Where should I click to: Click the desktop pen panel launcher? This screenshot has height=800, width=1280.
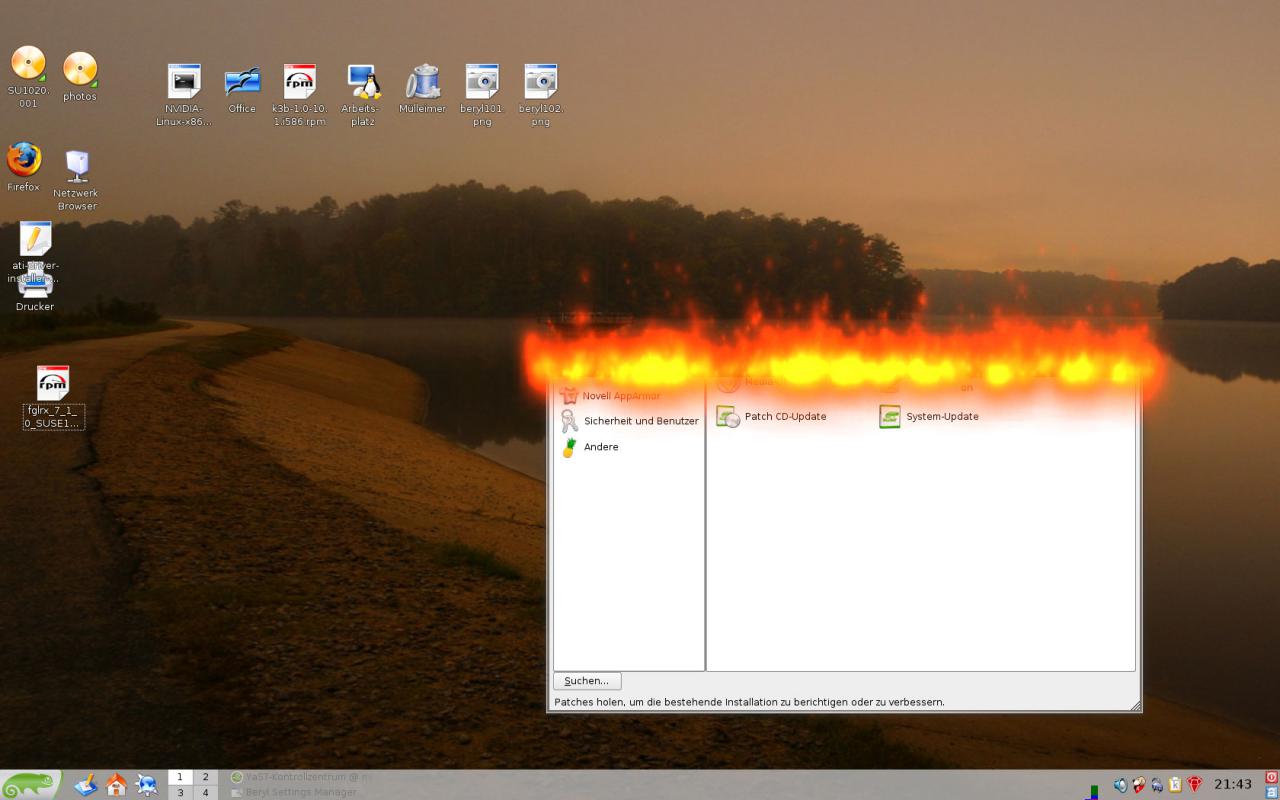[x=86, y=785]
